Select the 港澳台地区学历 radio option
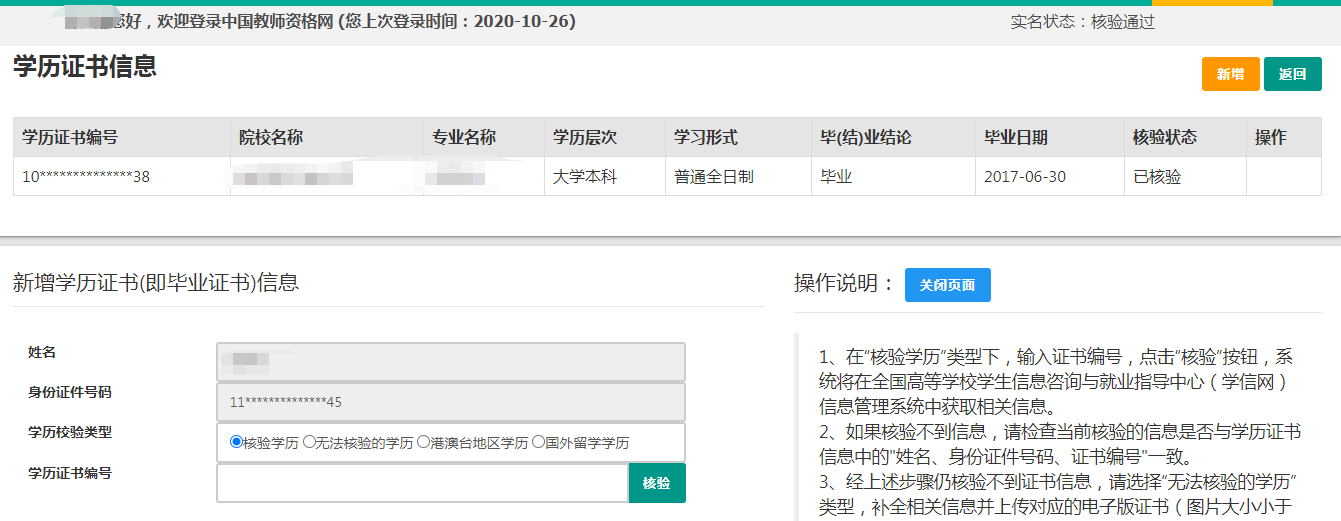 [x=424, y=442]
